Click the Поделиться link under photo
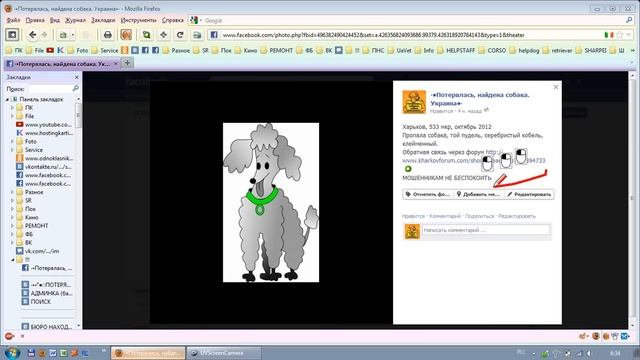The width and height of the screenshot is (640, 360). click(480, 216)
